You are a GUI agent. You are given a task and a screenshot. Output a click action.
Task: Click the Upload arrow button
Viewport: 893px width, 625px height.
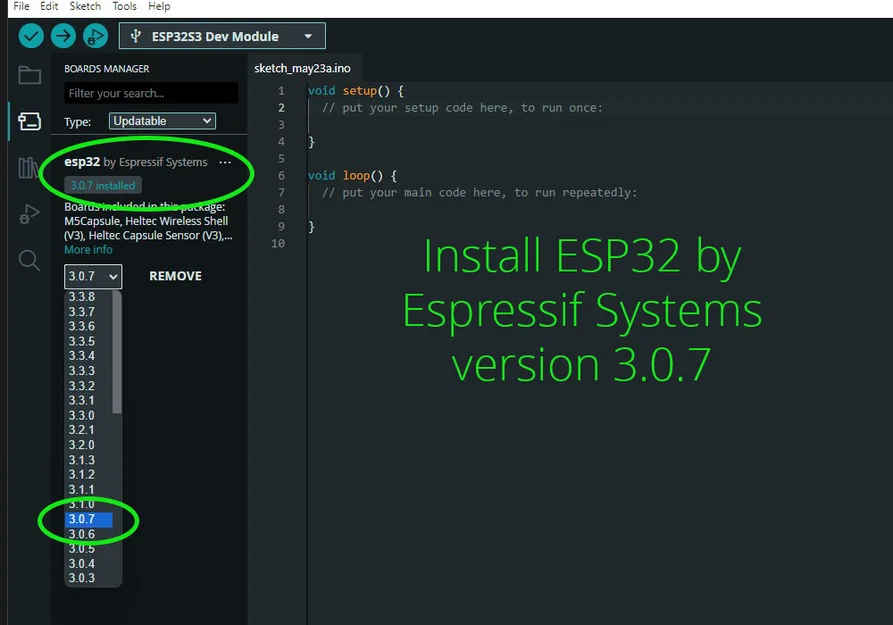click(x=63, y=36)
